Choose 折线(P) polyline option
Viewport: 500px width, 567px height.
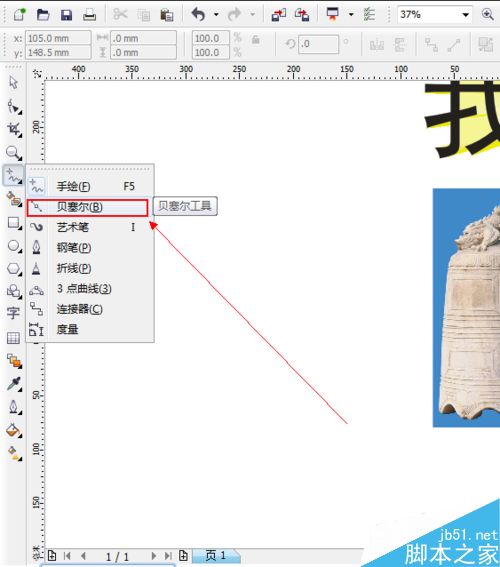pyautogui.click(x=90, y=268)
